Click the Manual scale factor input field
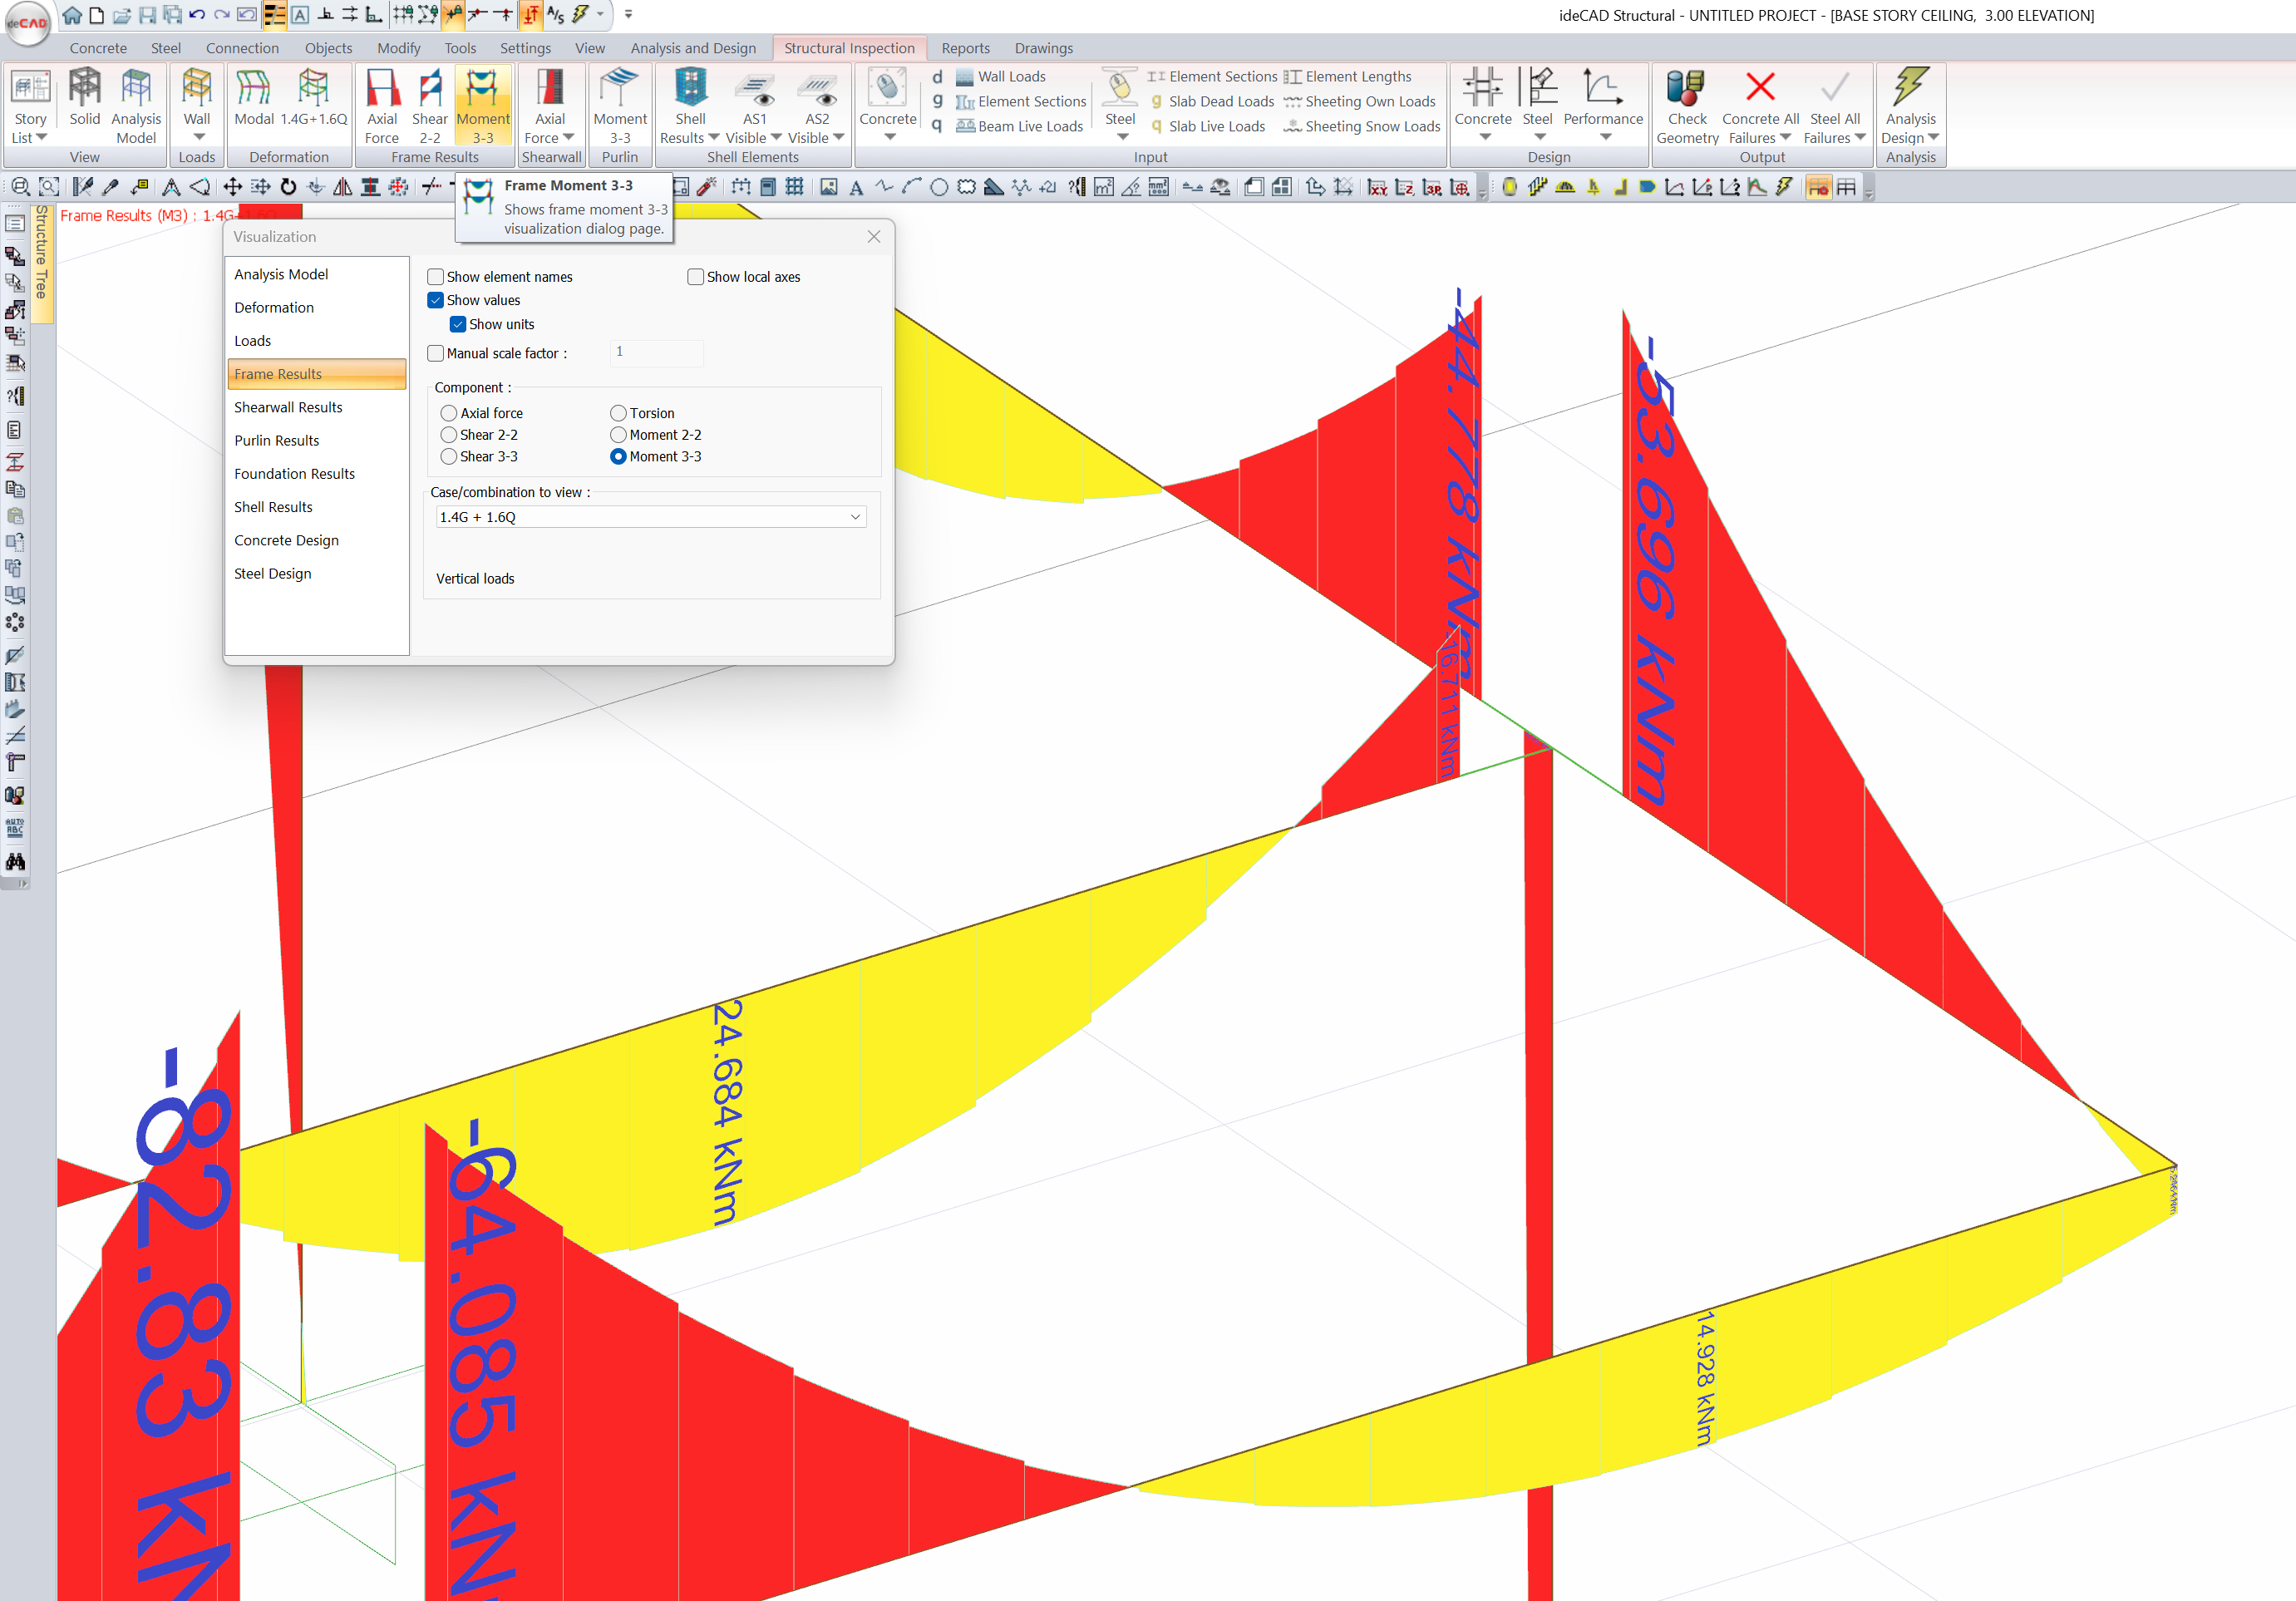 click(656, 352)
